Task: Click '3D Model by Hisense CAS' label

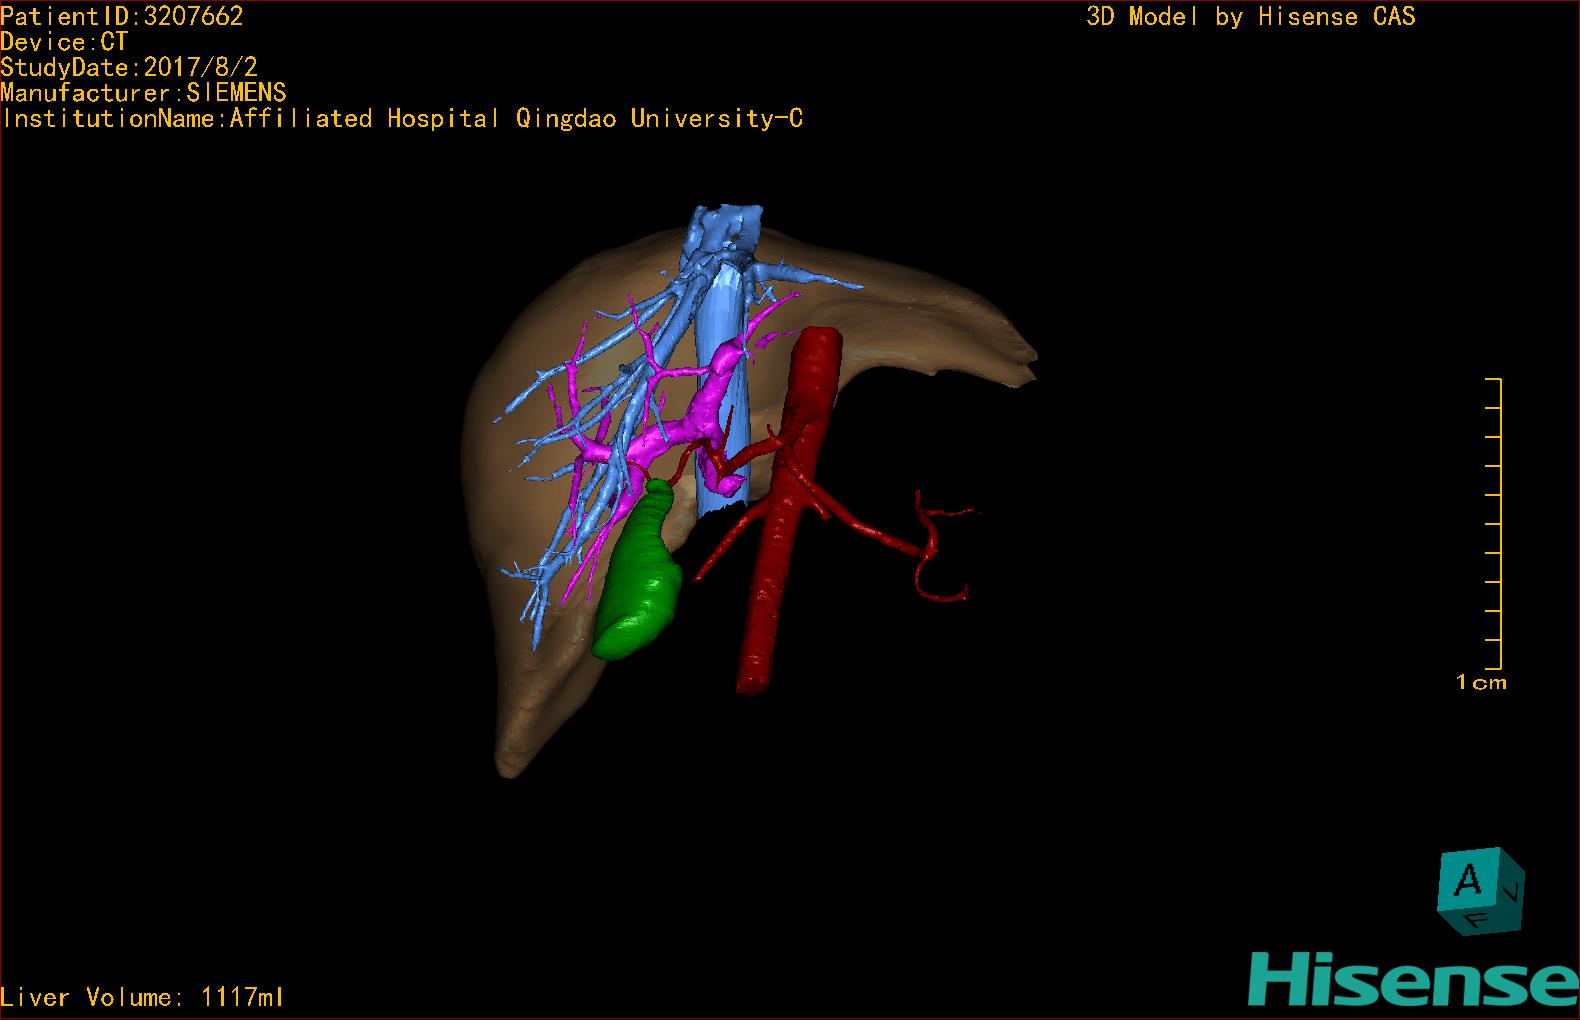Action: point(1251,17)
